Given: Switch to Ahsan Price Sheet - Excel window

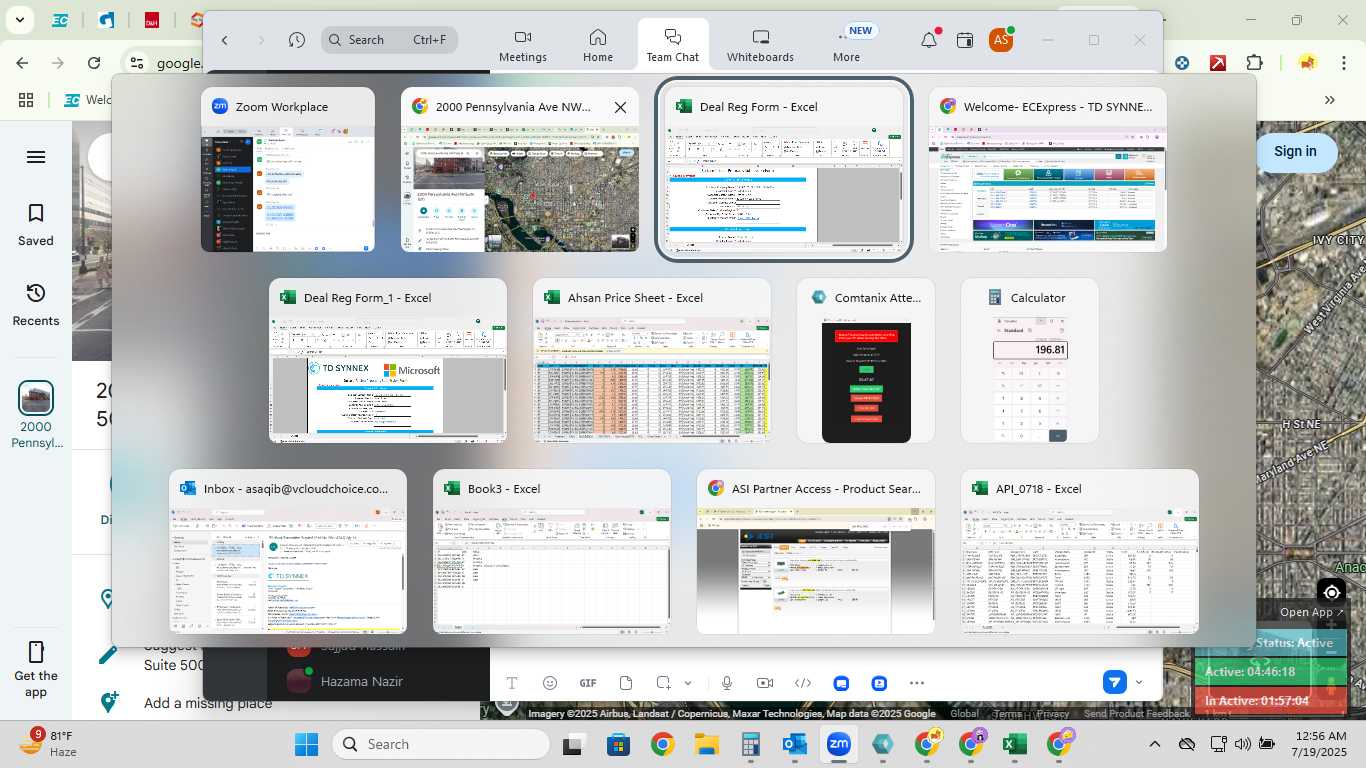Looking at the screenshot, I should 652,360.
